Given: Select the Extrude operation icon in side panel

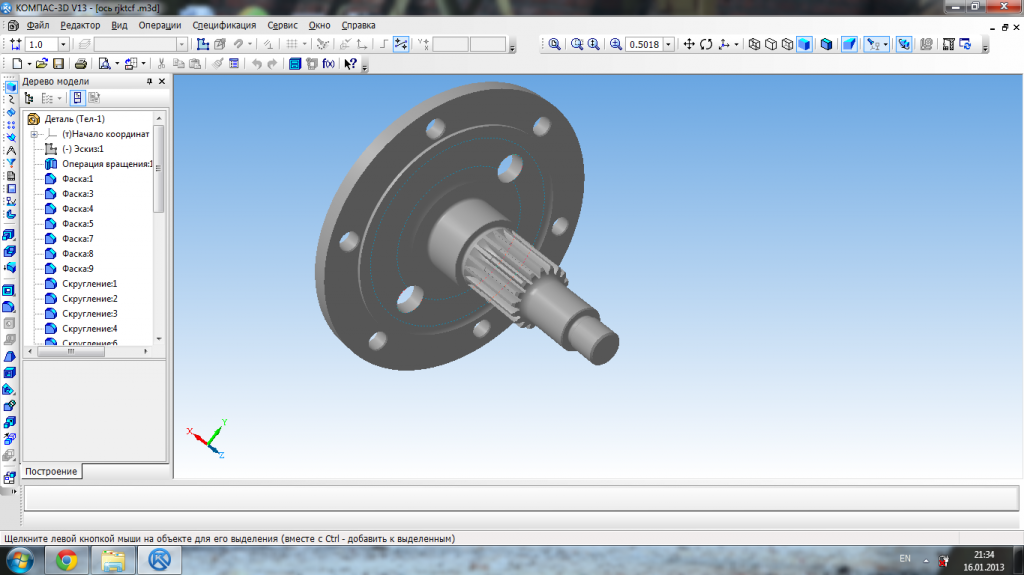Looking at the screenshot, I should (9, 235).
